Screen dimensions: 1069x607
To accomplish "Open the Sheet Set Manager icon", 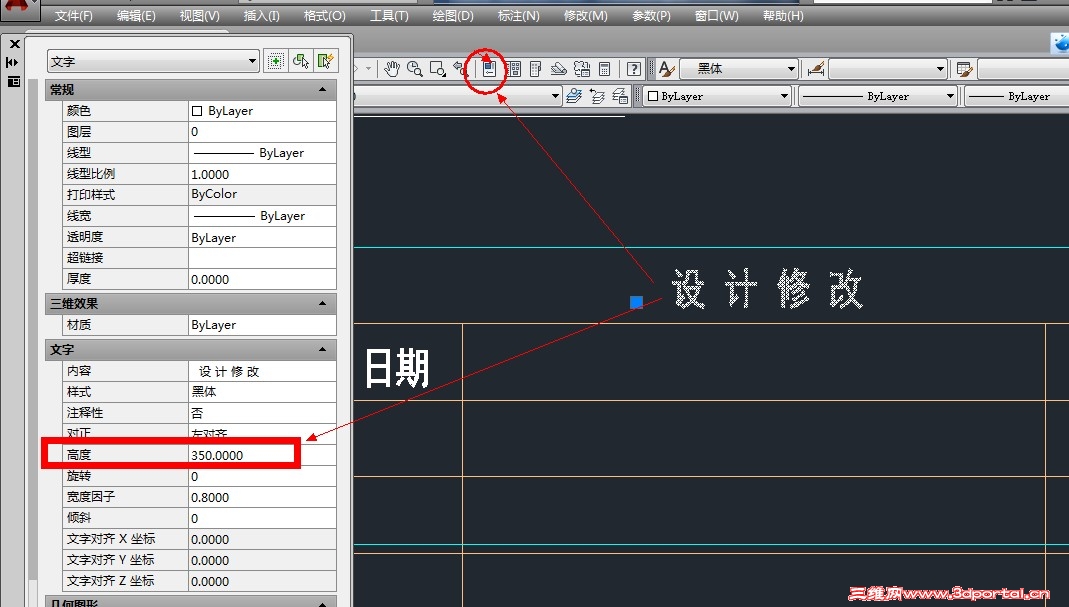I will [x=536, y=68].
